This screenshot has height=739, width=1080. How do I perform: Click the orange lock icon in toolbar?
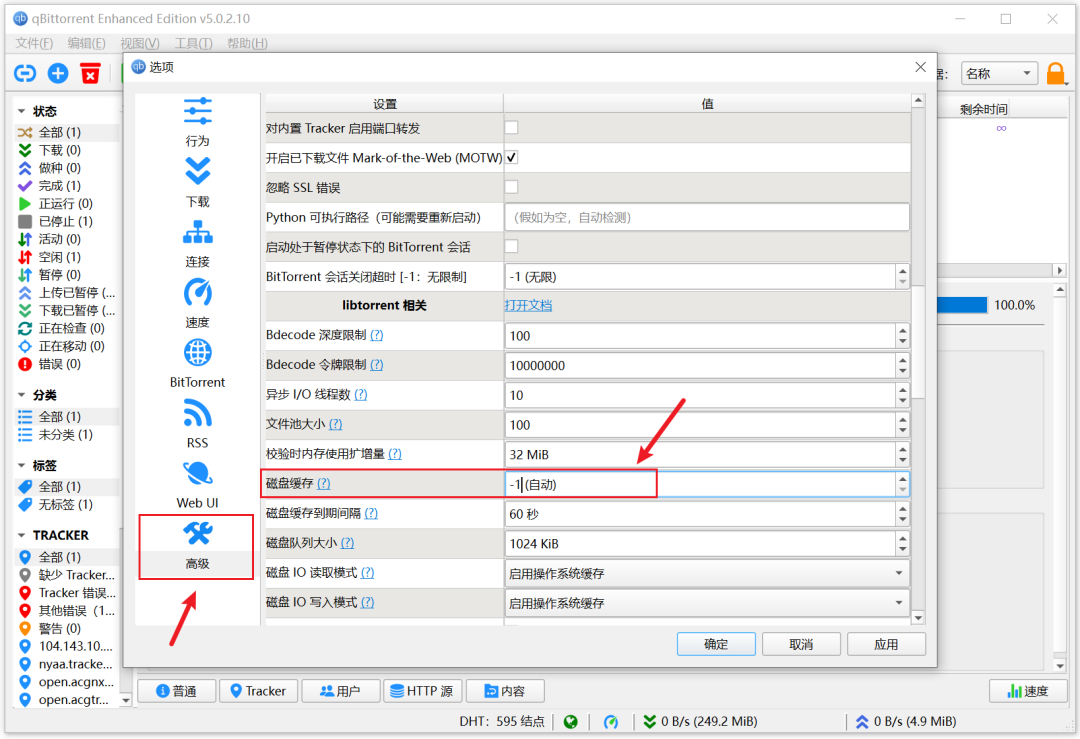(x=1055, y=73)
